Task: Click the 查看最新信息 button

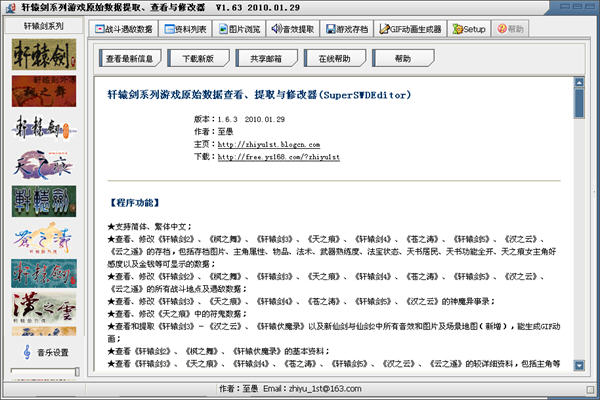Action: pos(130,58)
